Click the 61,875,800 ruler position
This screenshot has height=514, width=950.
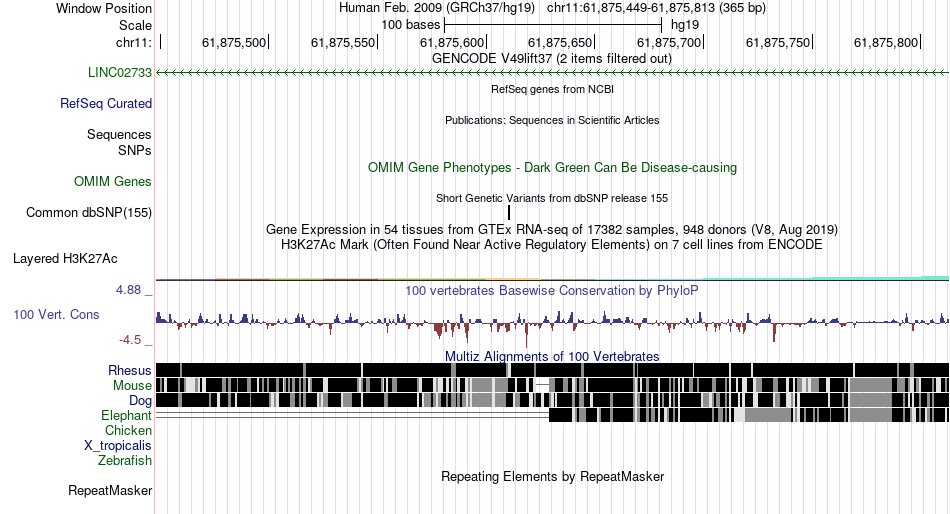(x=886, y=42)
